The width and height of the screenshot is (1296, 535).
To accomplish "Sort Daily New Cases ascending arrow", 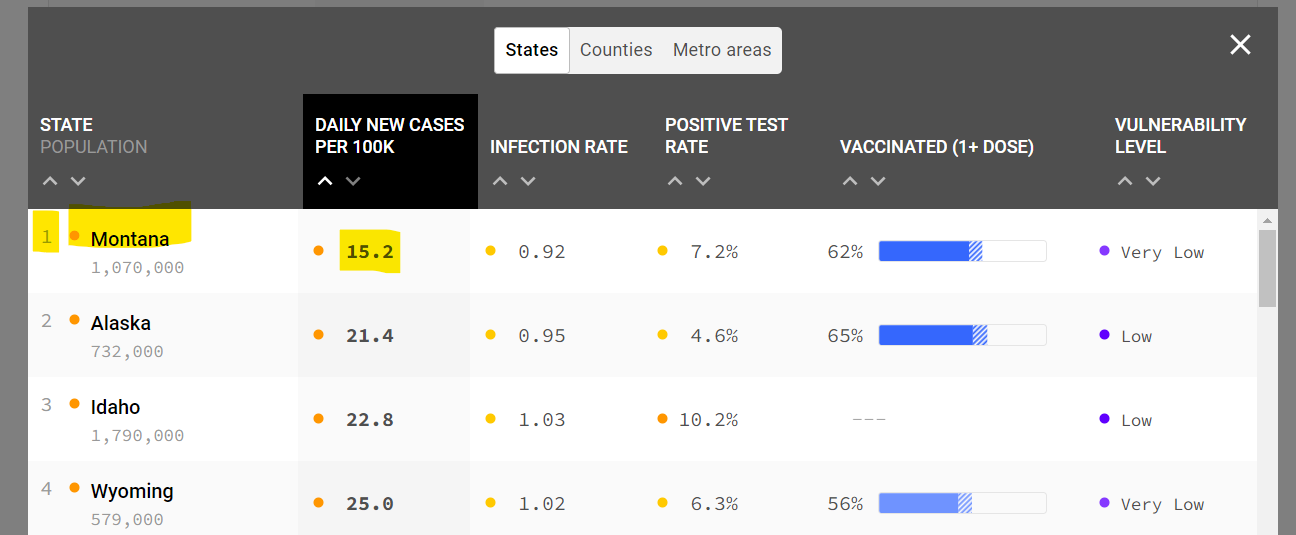I will [324, 181].
